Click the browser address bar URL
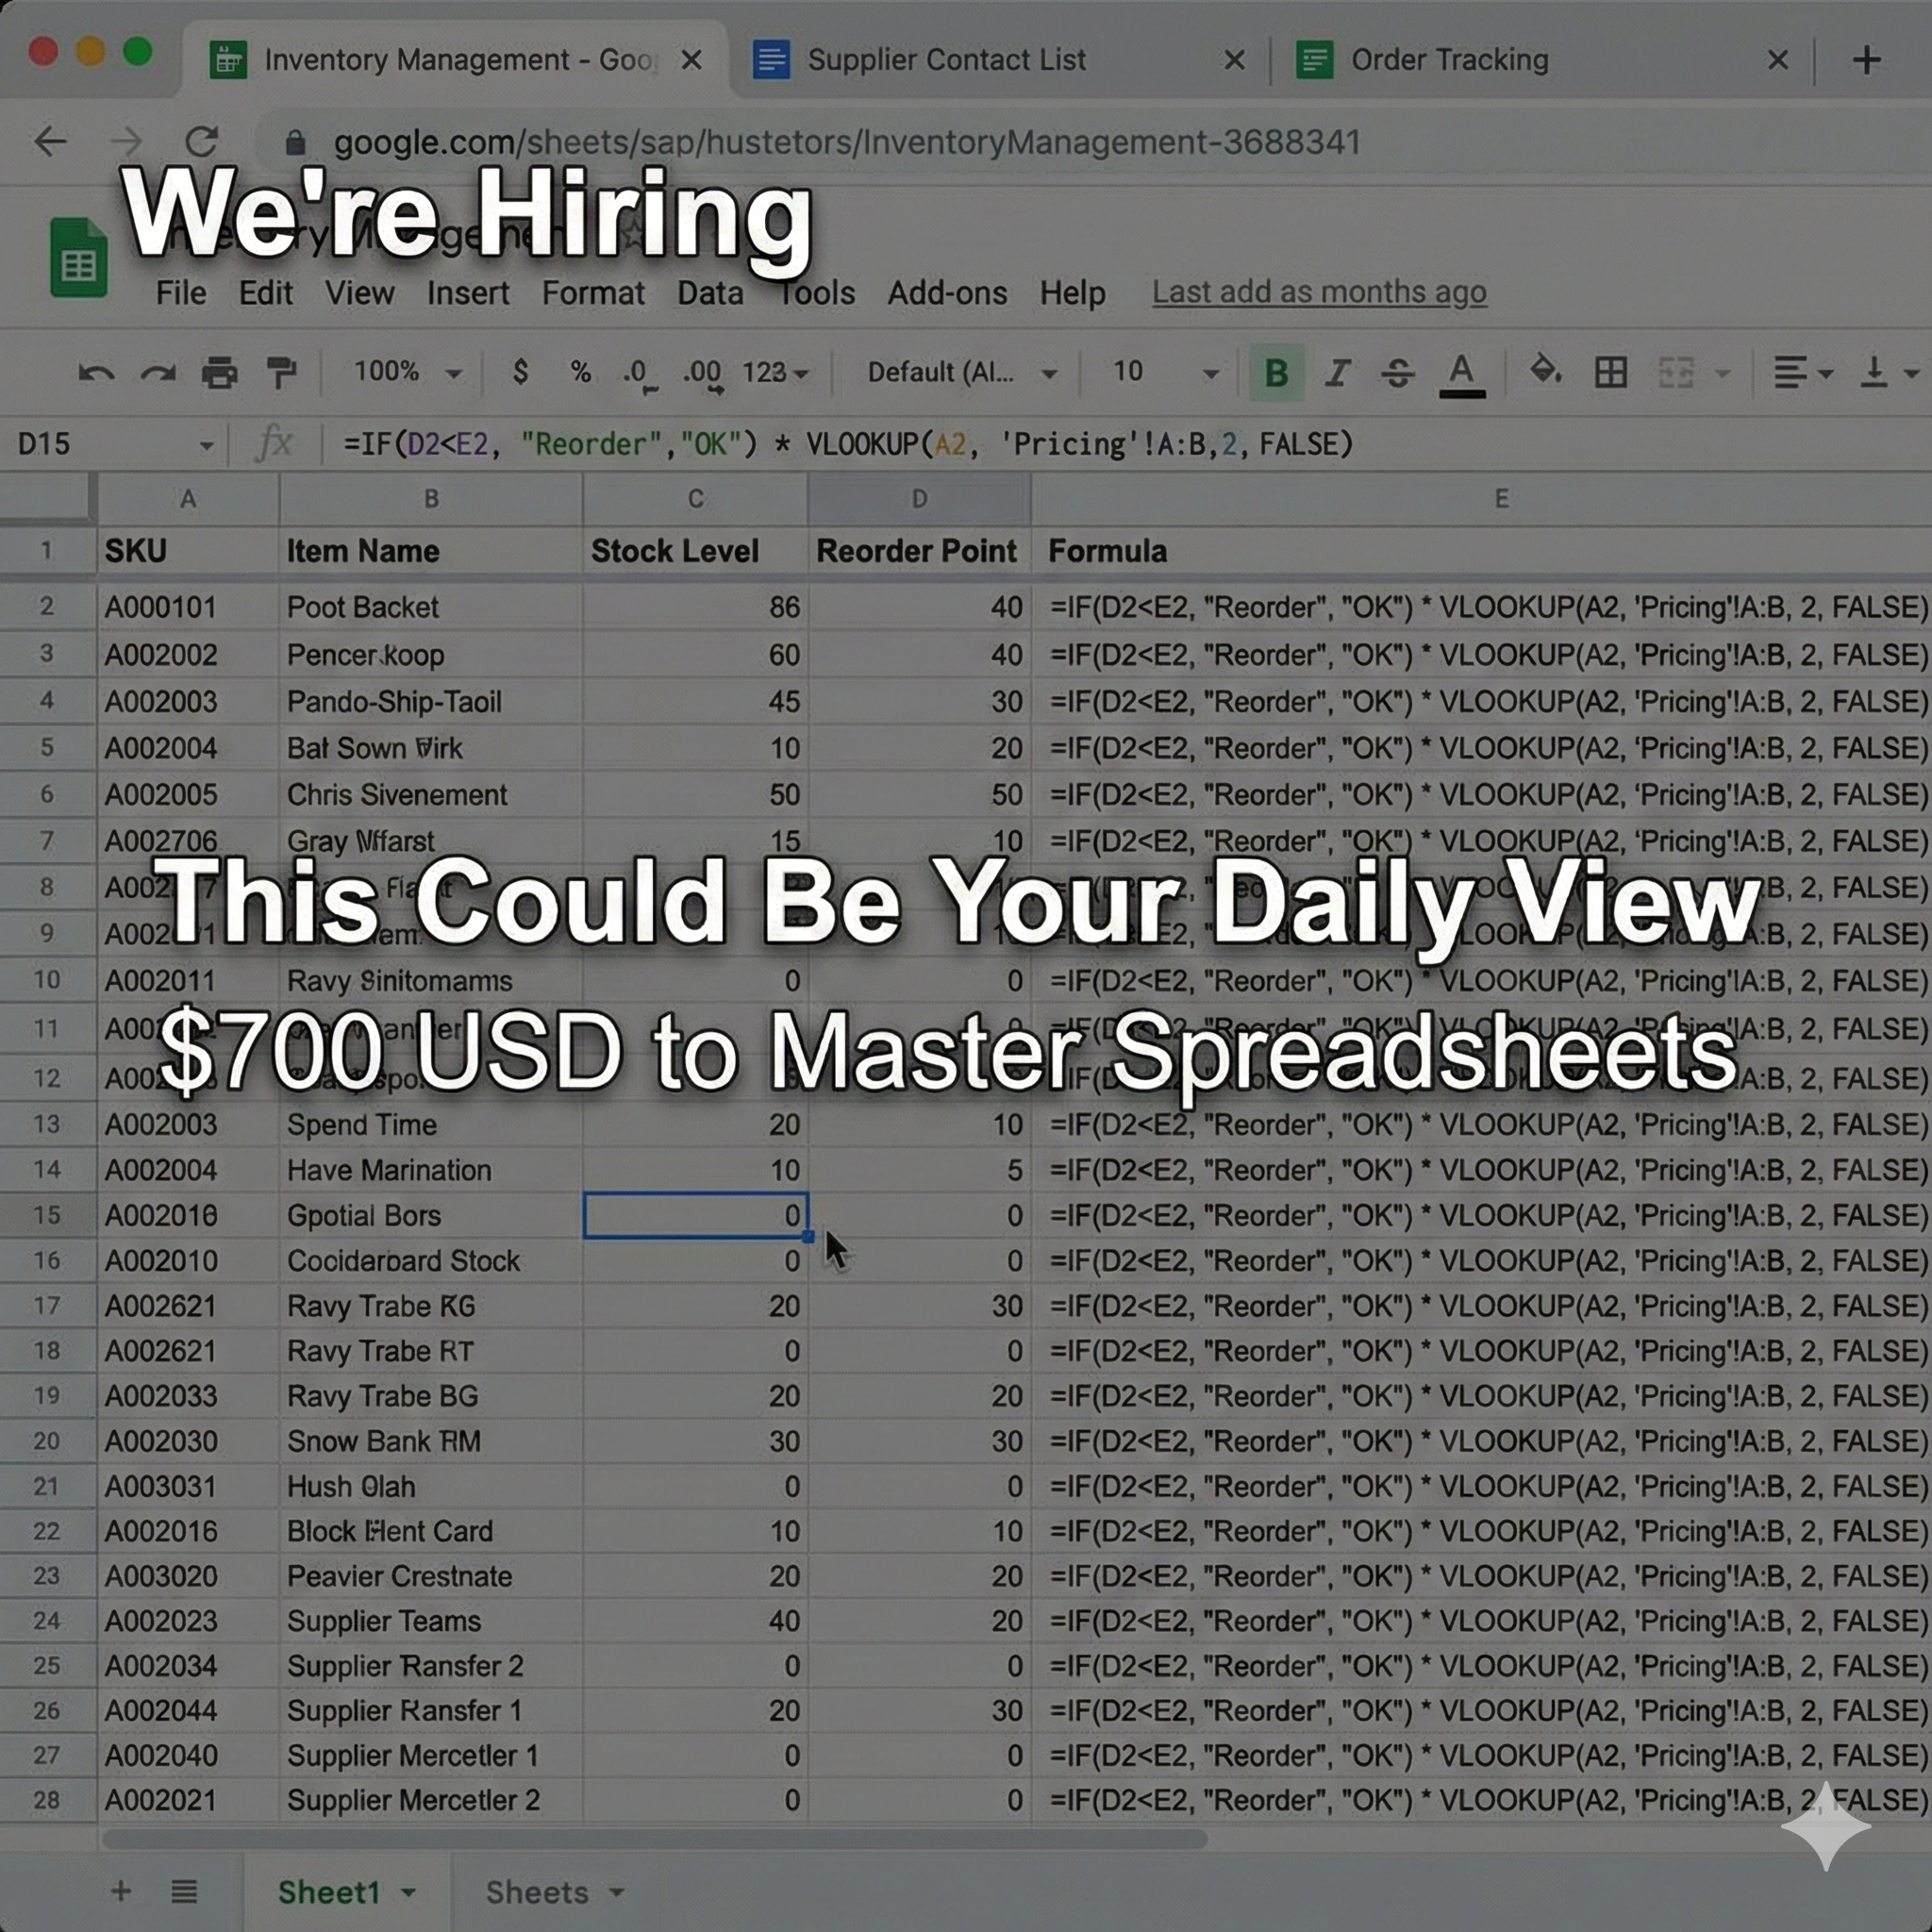Image resolution: width=1932 pixels, height=1932 pixels. (846, 142)
